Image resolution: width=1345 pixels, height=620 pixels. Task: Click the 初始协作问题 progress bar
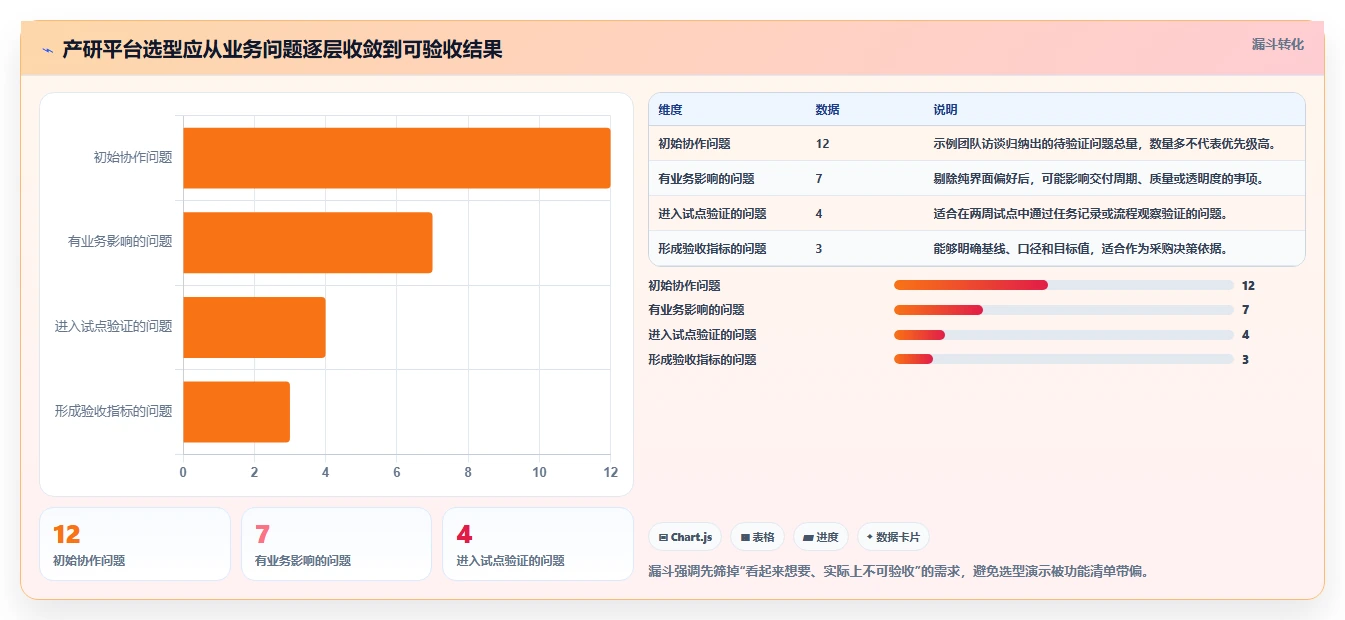1063,285
